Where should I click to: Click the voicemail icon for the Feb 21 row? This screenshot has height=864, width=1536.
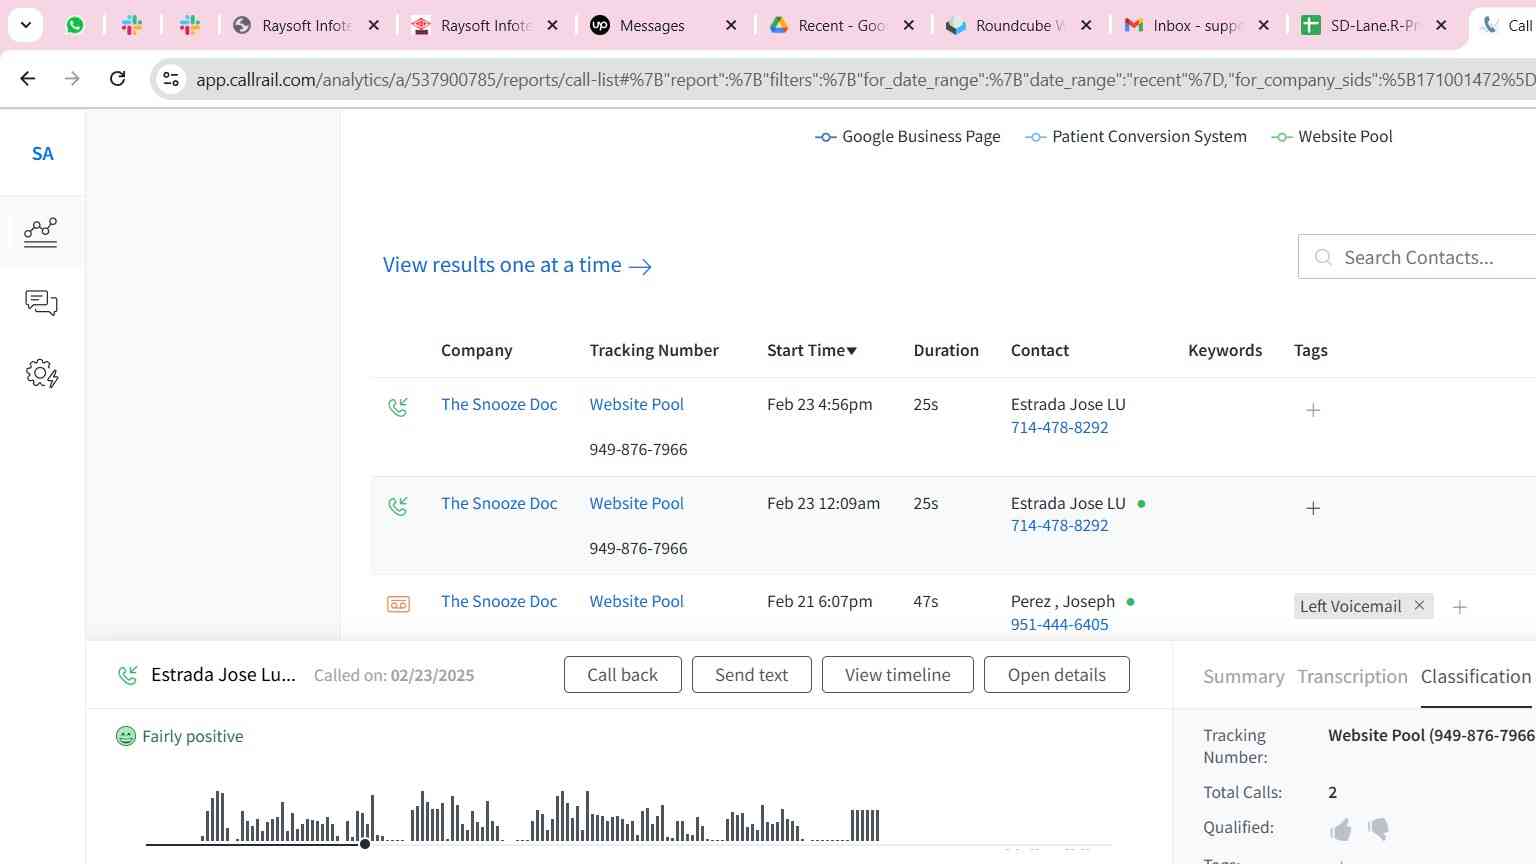point(398,604)
